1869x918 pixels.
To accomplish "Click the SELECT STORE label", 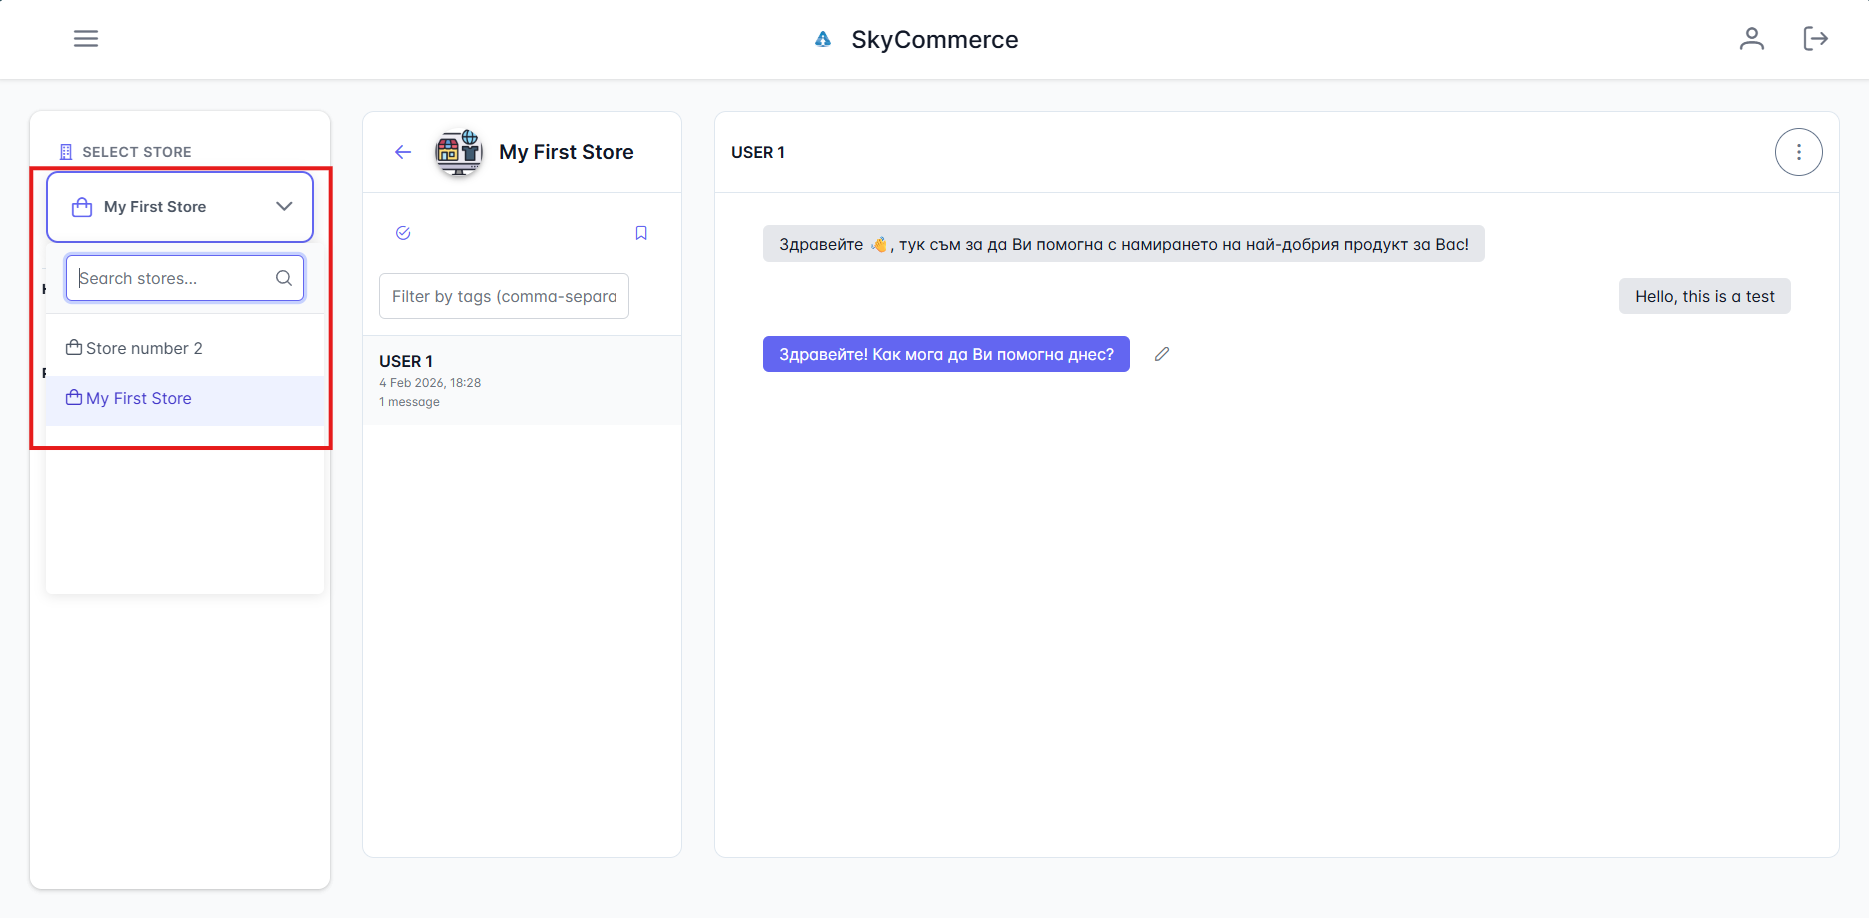I will 137,152.
